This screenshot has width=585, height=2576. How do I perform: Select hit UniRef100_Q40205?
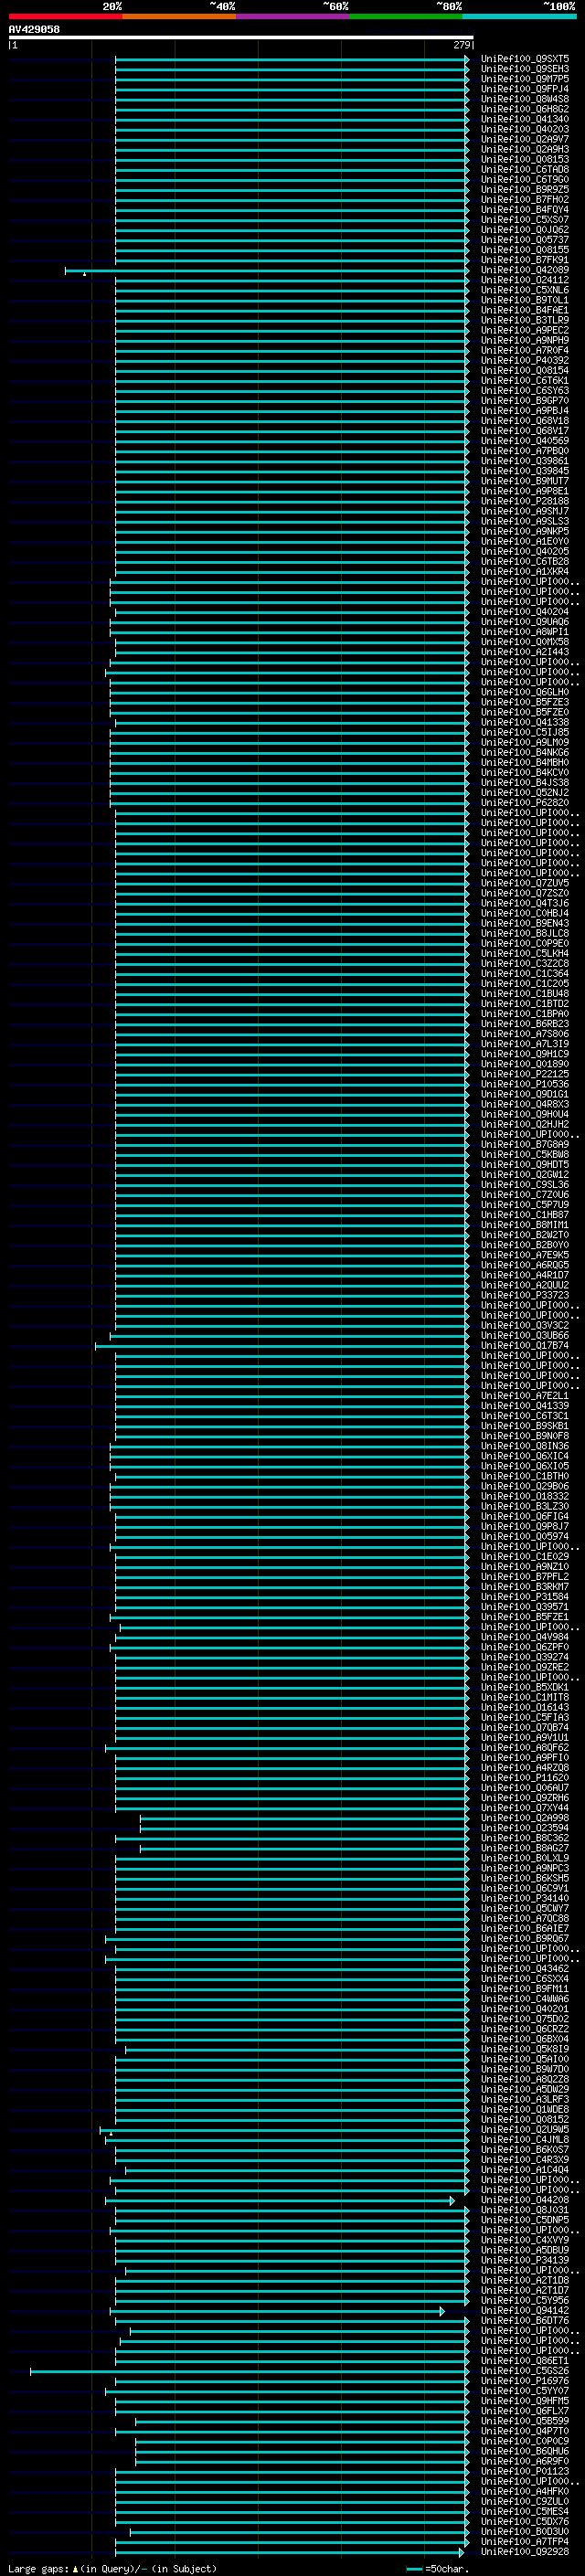click(x=524, y=551)
